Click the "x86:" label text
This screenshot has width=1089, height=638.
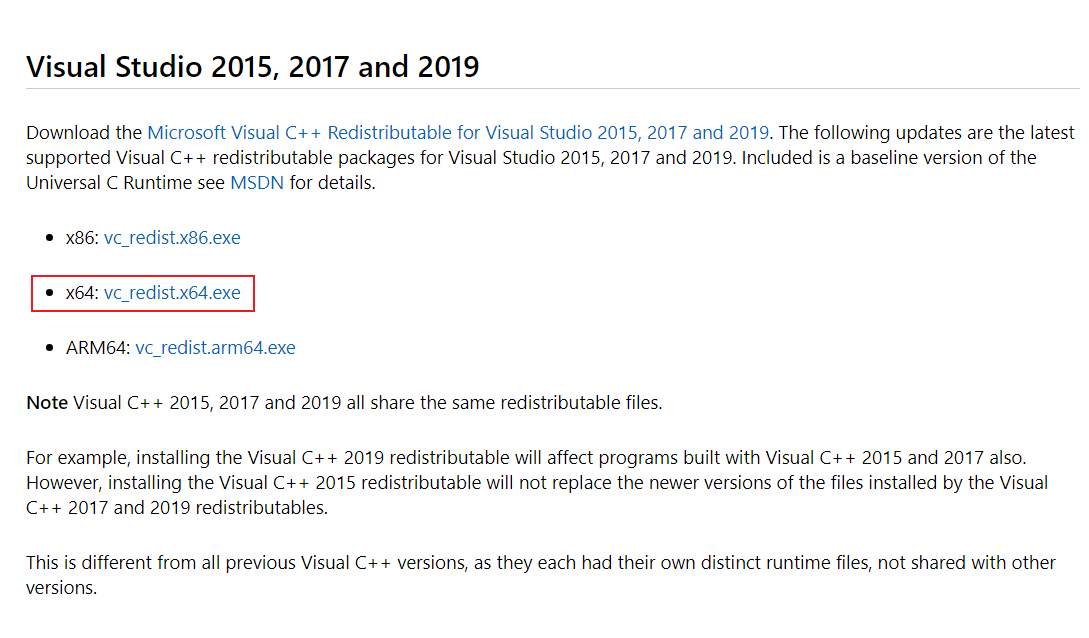[x=82, y=237]
